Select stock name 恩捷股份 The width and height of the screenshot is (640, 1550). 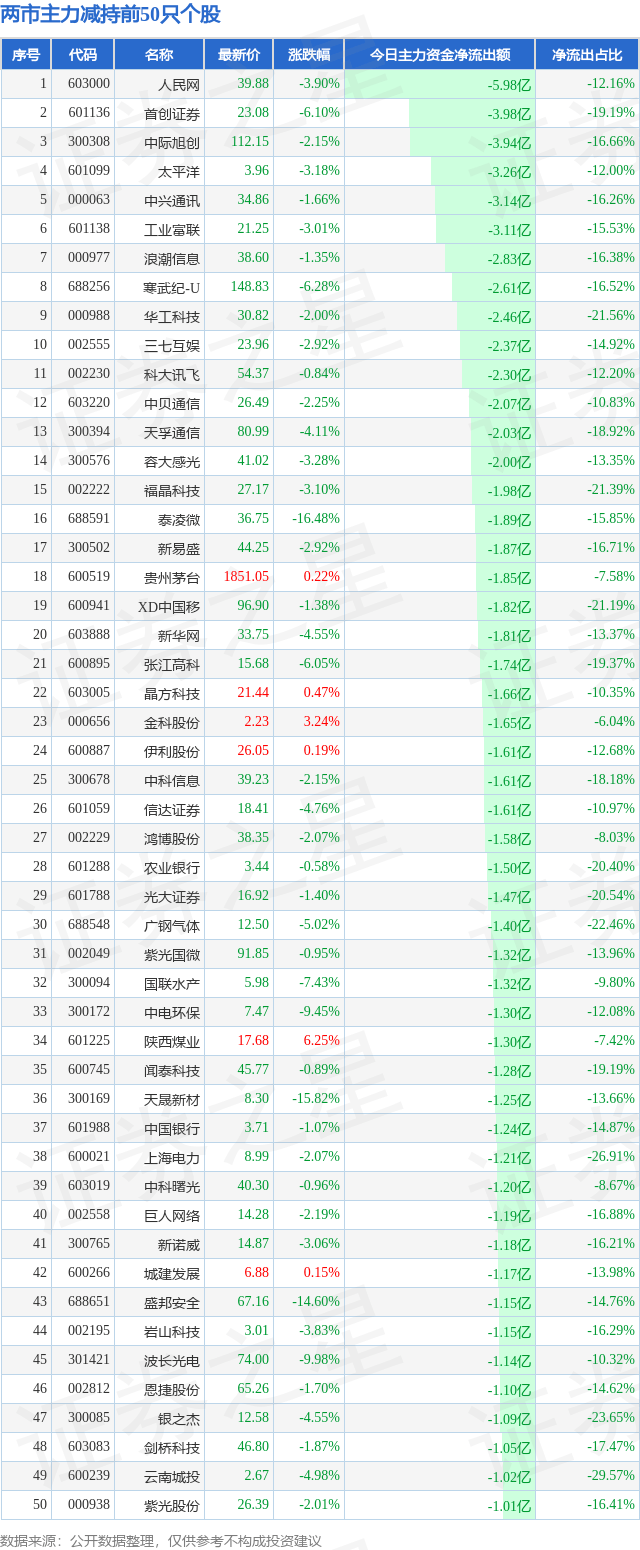point(172,1390)
